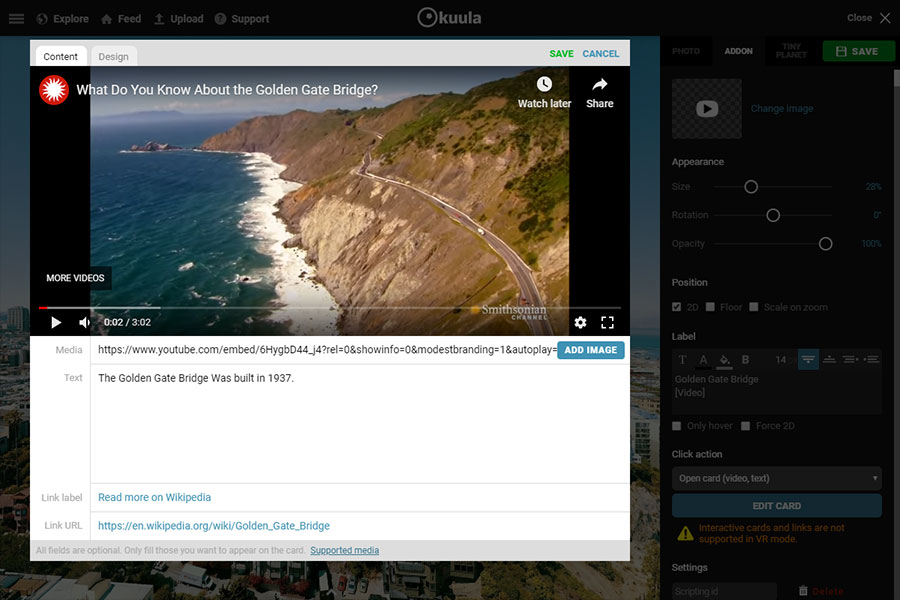Enable Scale on zoom checkbox
The width and height of the screenshot is (900, 600).
[x=754, y=307]
